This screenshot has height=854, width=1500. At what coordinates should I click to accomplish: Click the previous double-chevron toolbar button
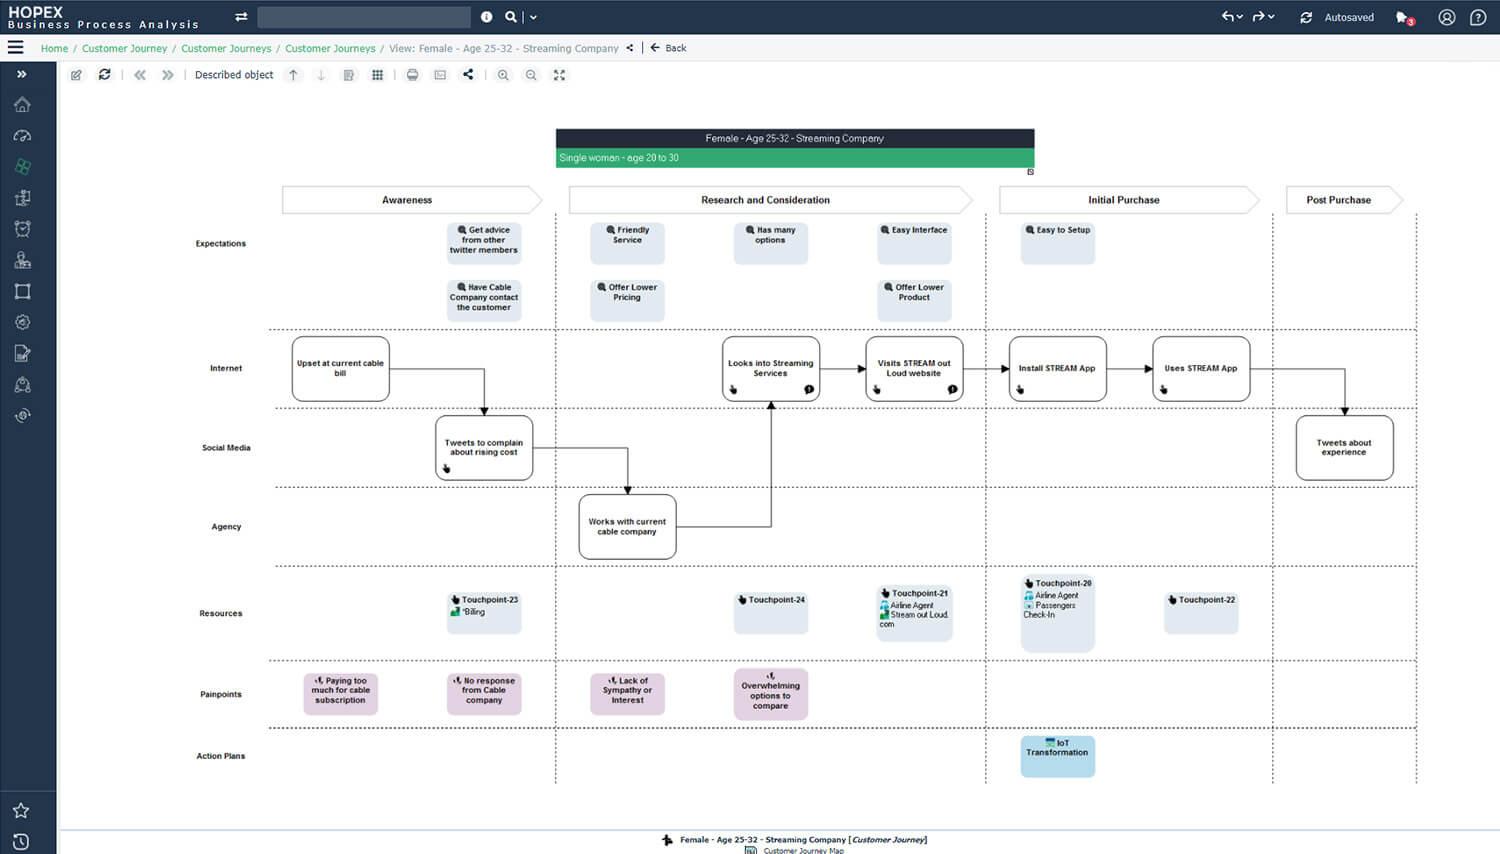(140, 75)
